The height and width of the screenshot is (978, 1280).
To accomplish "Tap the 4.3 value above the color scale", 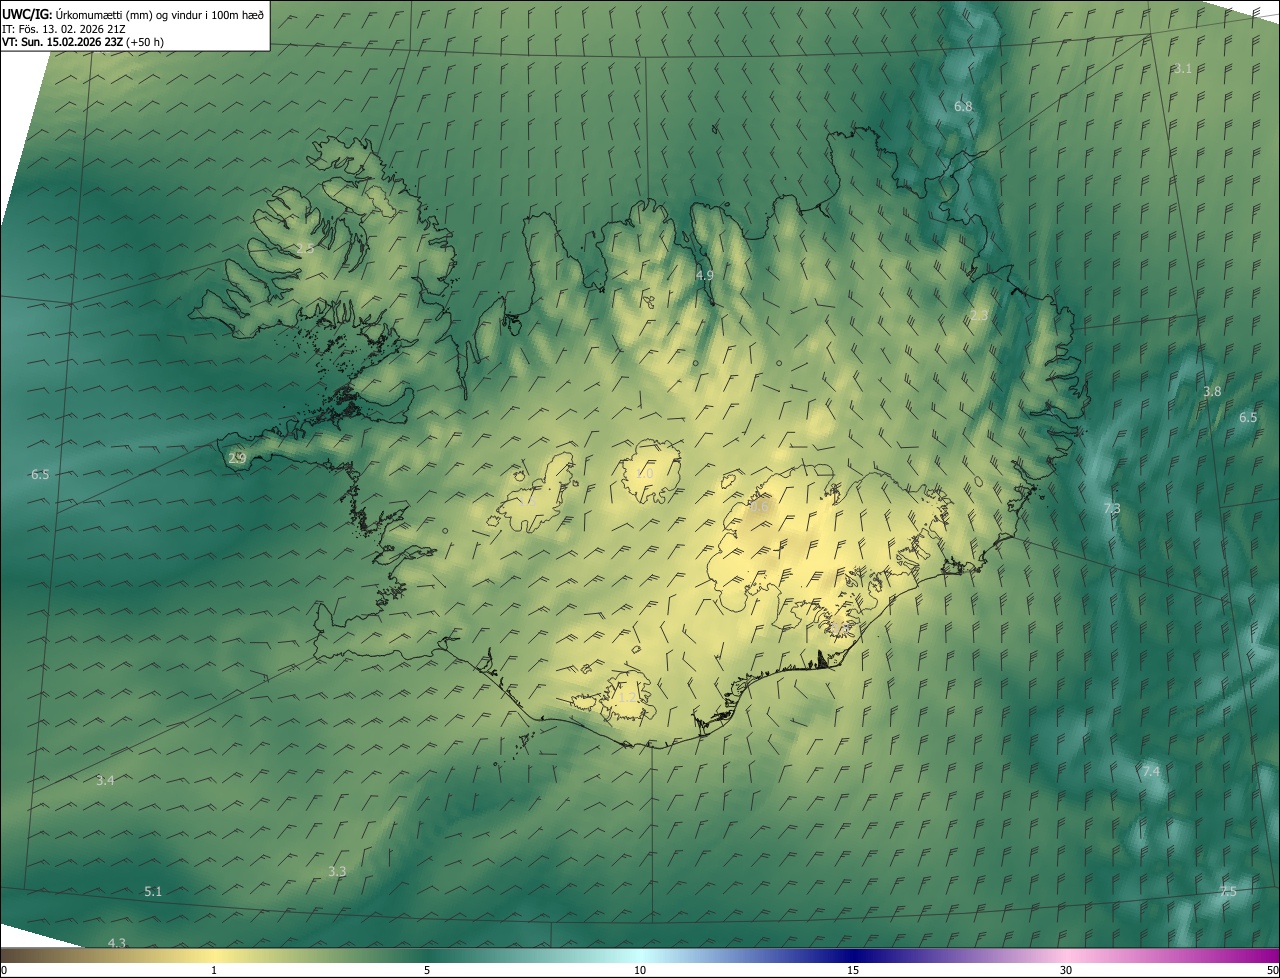I will [117, 942].
